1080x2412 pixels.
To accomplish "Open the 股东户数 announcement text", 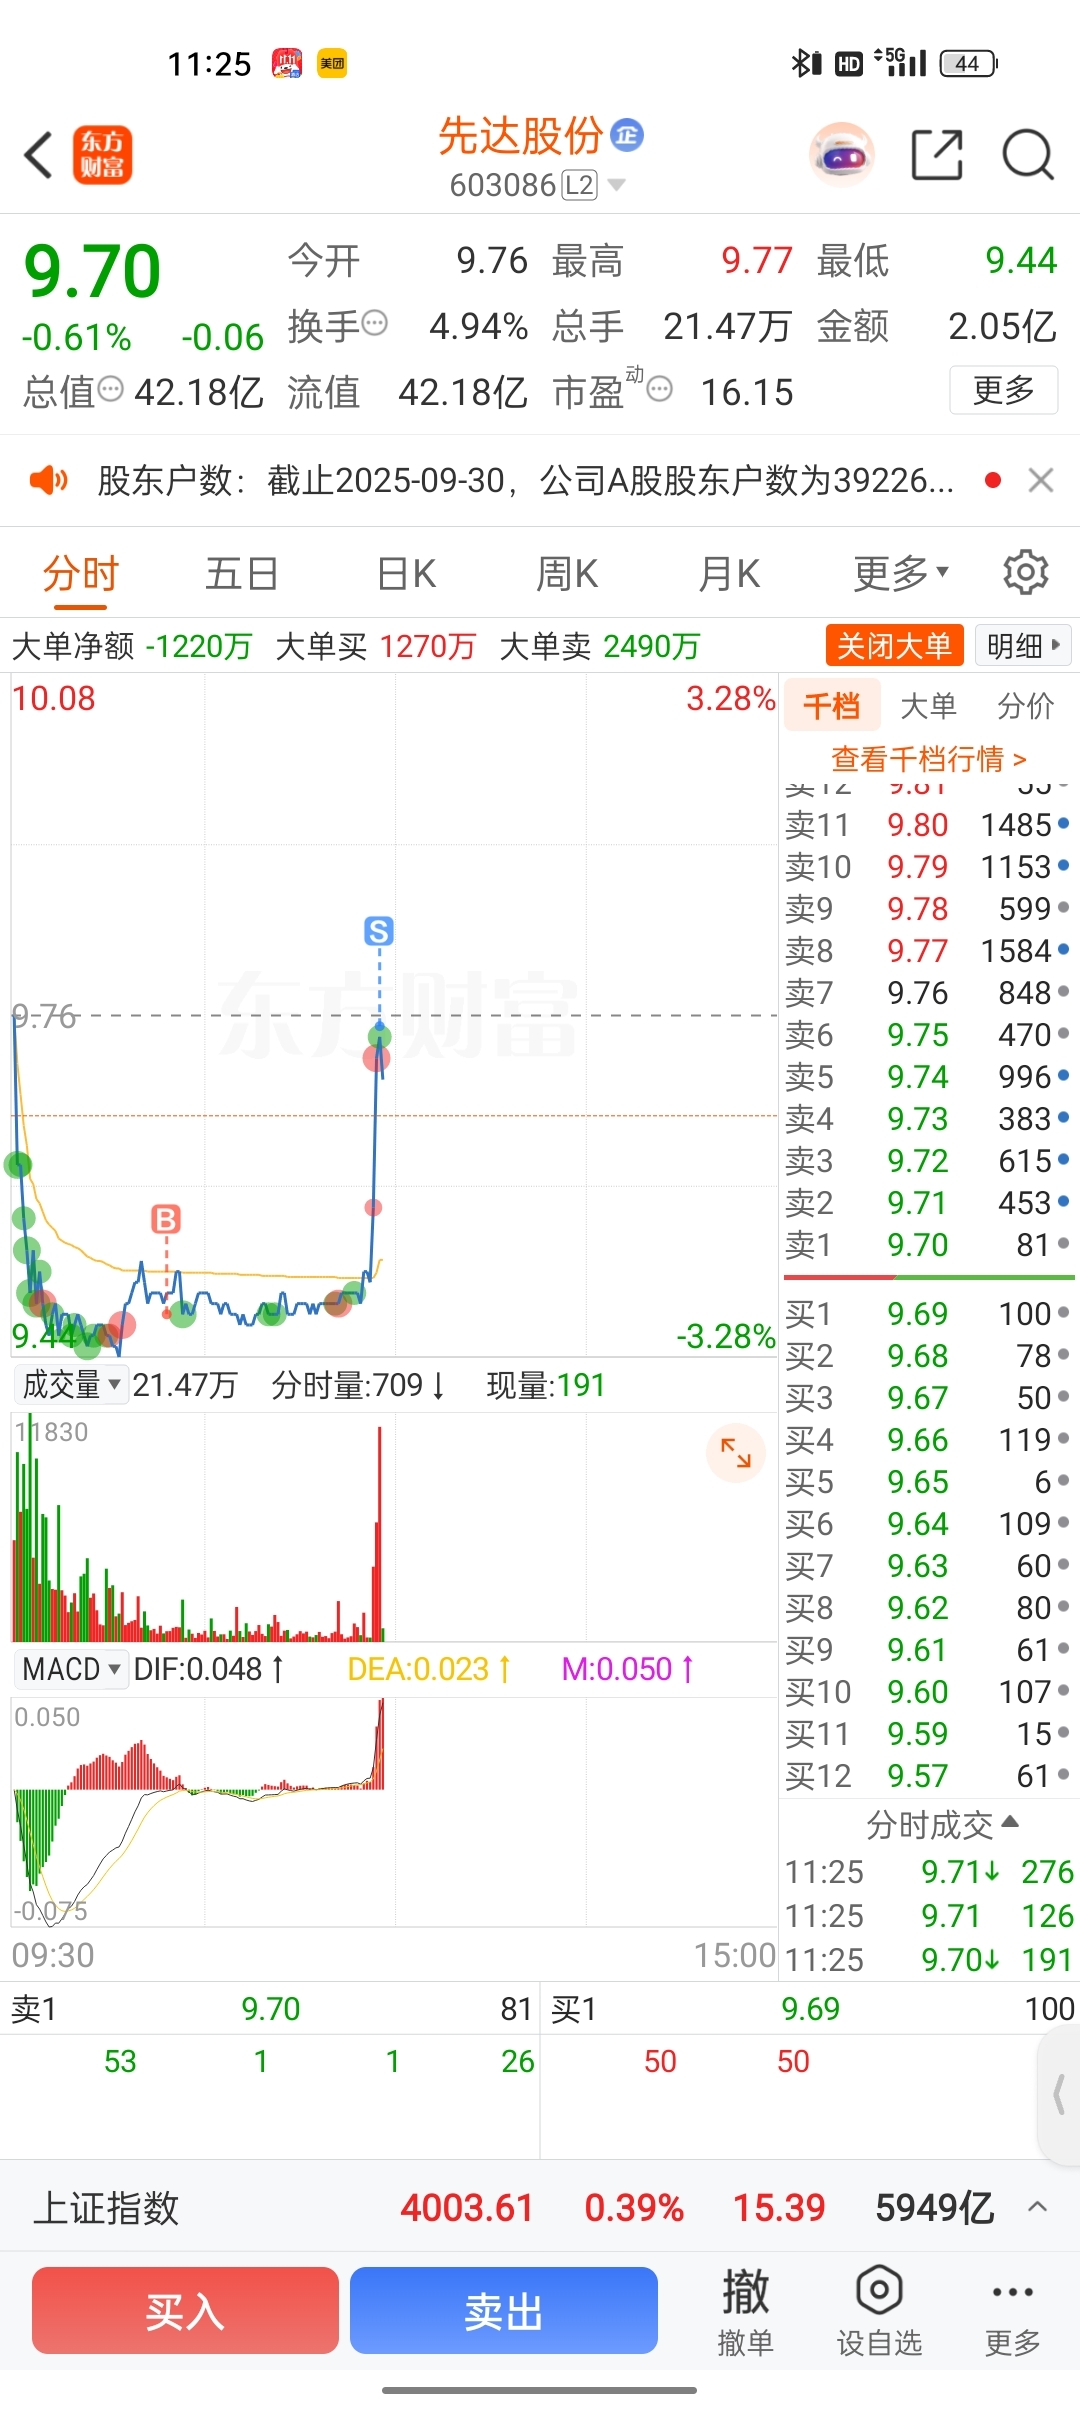I will pyautogui.click(x=525, y=481).
